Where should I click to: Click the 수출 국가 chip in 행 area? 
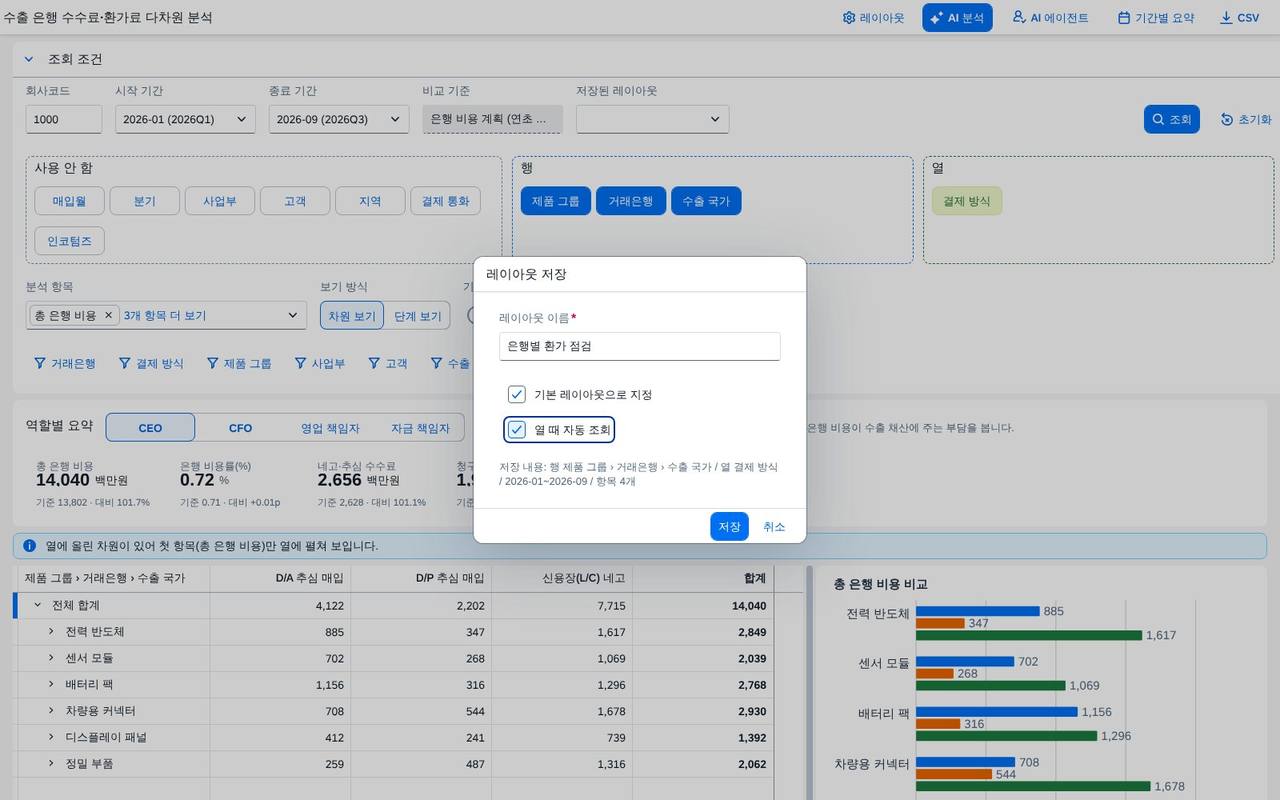pyautogui.click(x=706, y=201)
